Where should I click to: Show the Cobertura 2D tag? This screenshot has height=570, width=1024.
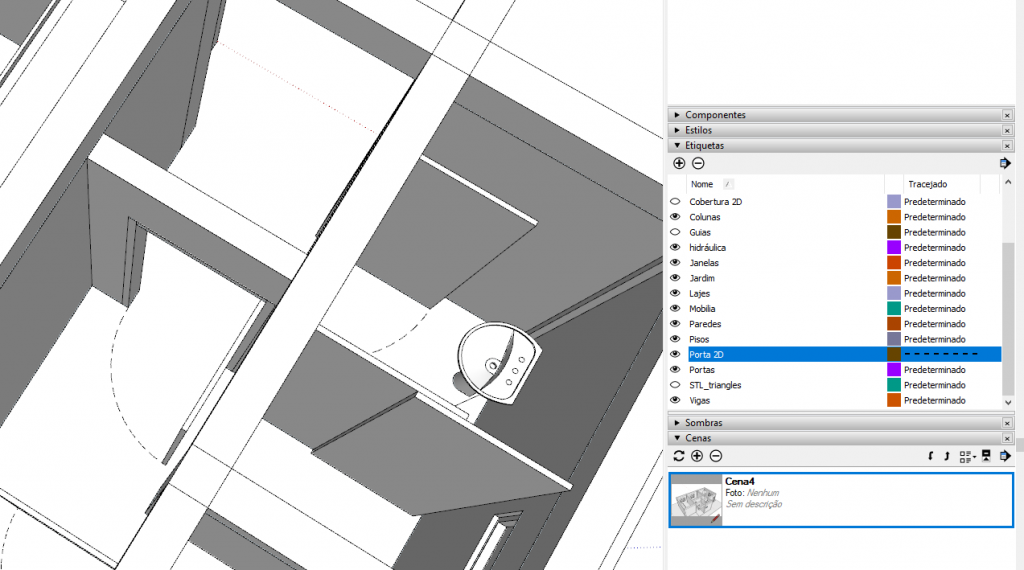point(675,202)
